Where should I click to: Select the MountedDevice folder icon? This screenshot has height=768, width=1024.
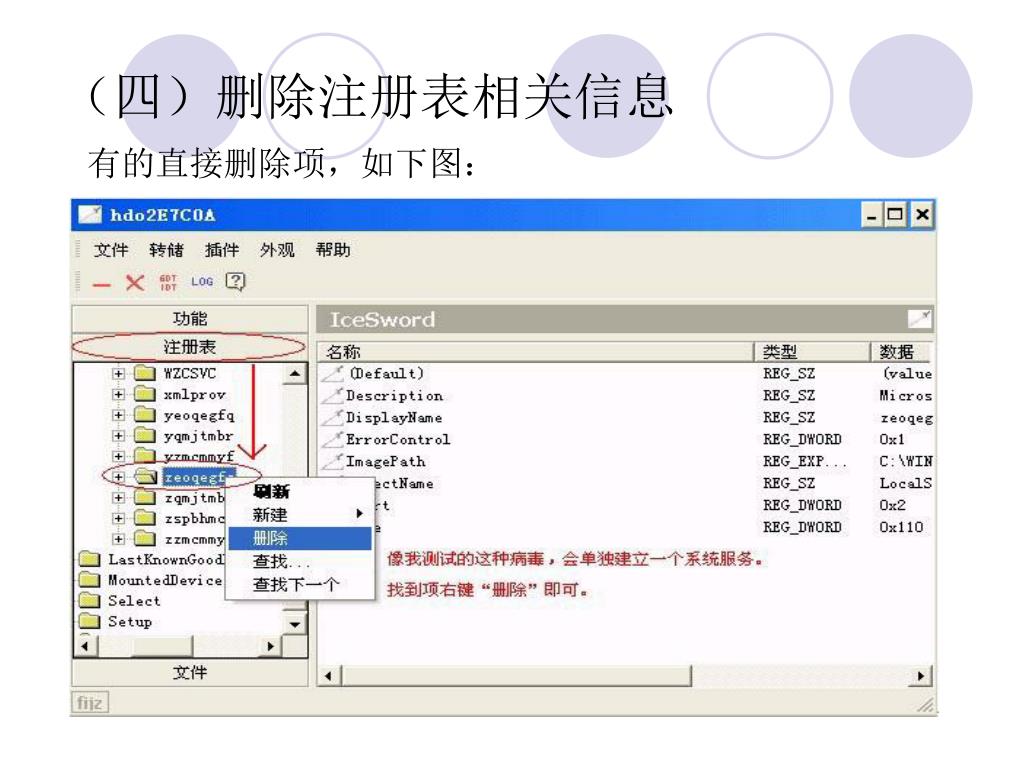[x=89, y=580]
